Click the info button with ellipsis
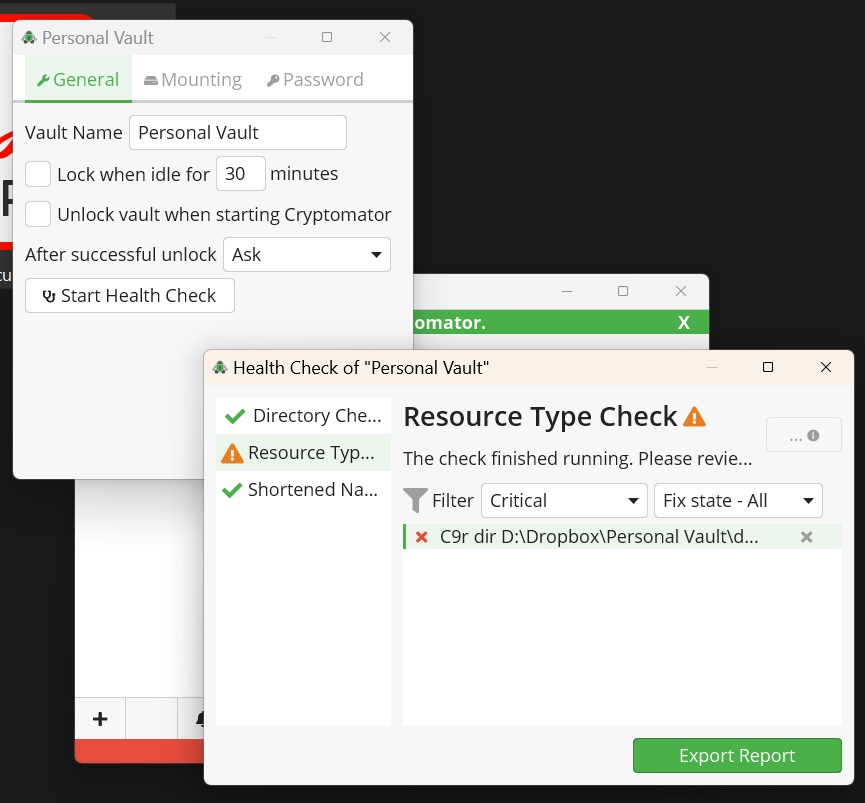The width and height of the screenshot is (865, 803). click(x=803, y=435)
